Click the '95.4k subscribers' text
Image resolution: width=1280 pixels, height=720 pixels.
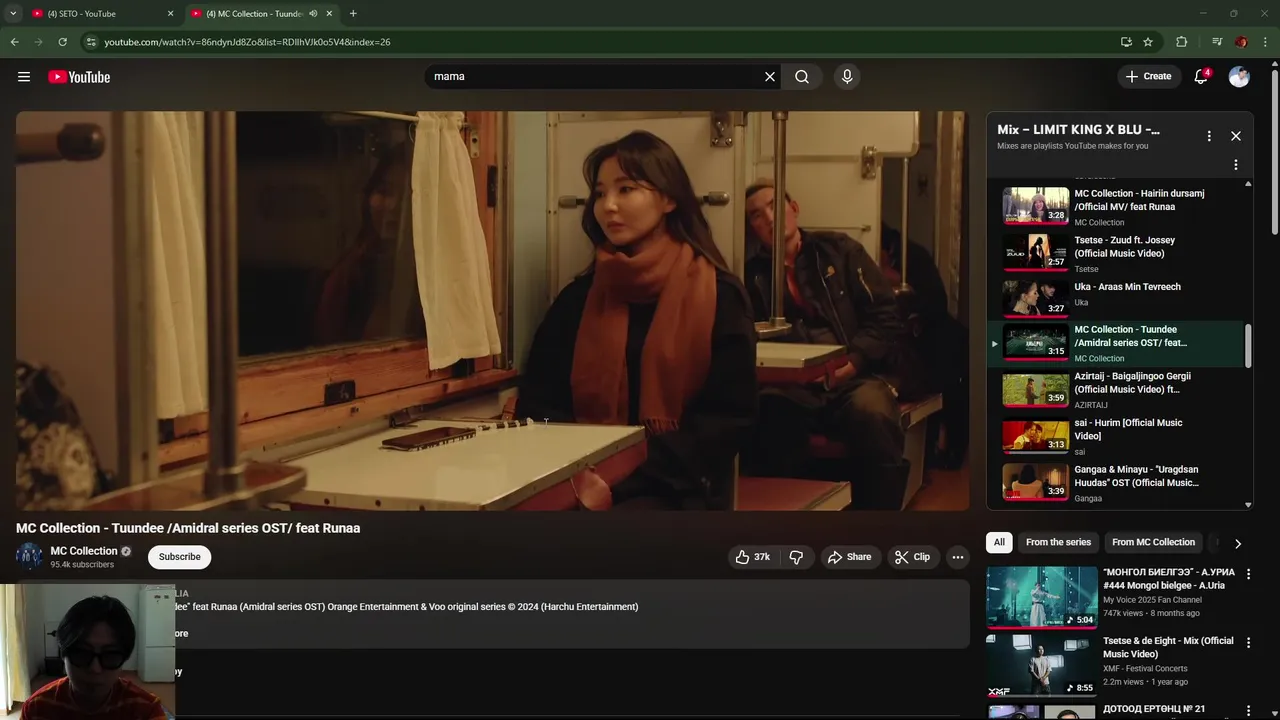click(82, 565)
